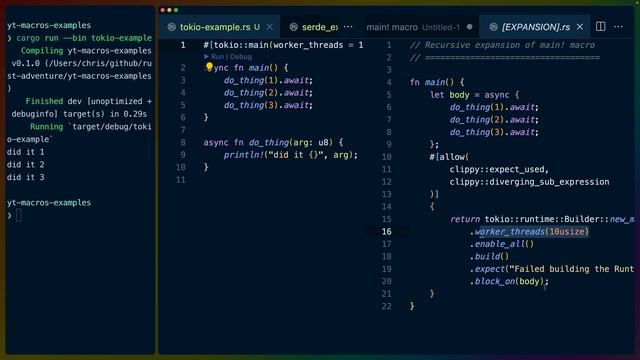Click Rust file icon on [EXPANSION].rs tab
The height and width of the screenshot is (360, 640).
[x=493, y=27]
